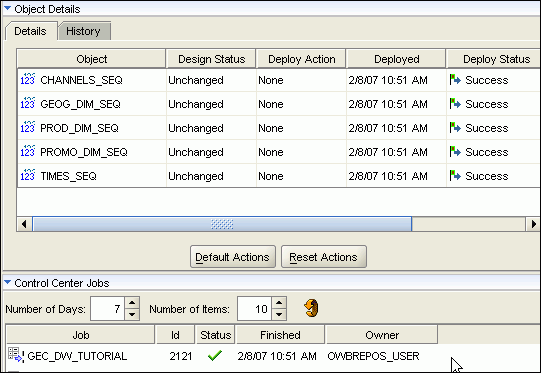541x373 pixels.
Task: Click the None deploy action for GEOG_DIM_SEQ
Action: point(271,104)
